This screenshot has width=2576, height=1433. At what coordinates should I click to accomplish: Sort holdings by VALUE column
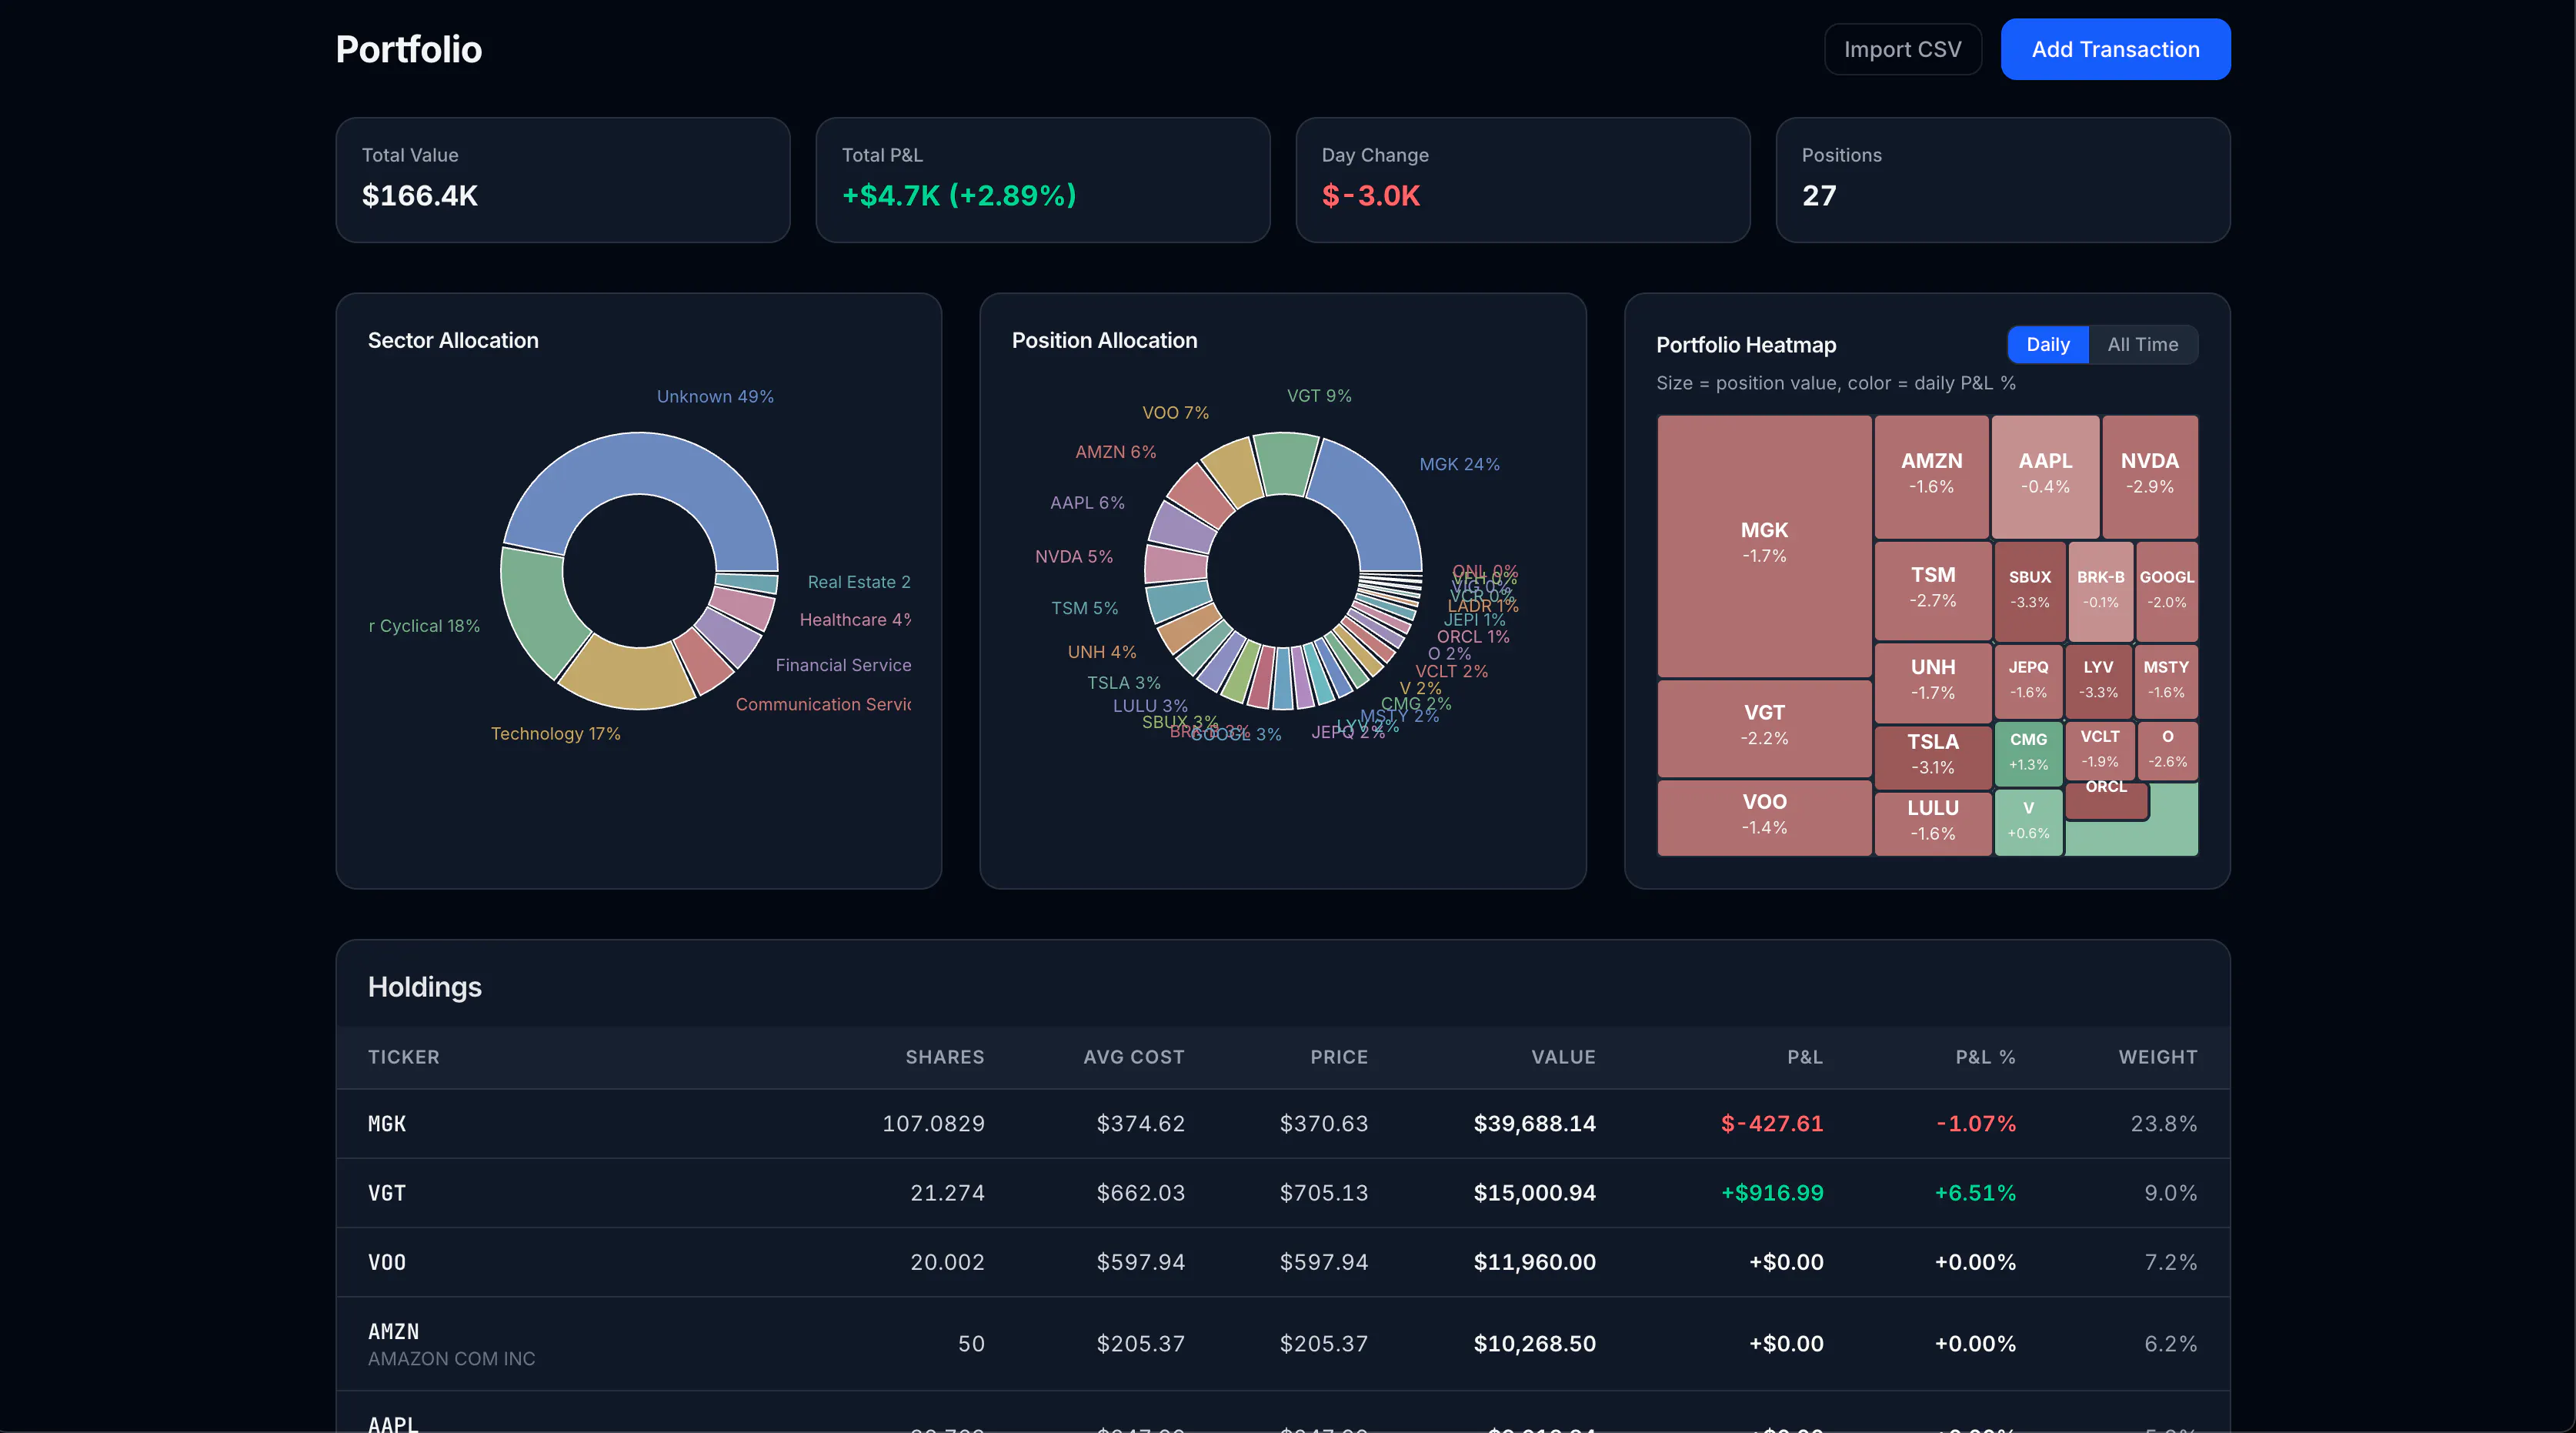[x=1563, y=1057]
